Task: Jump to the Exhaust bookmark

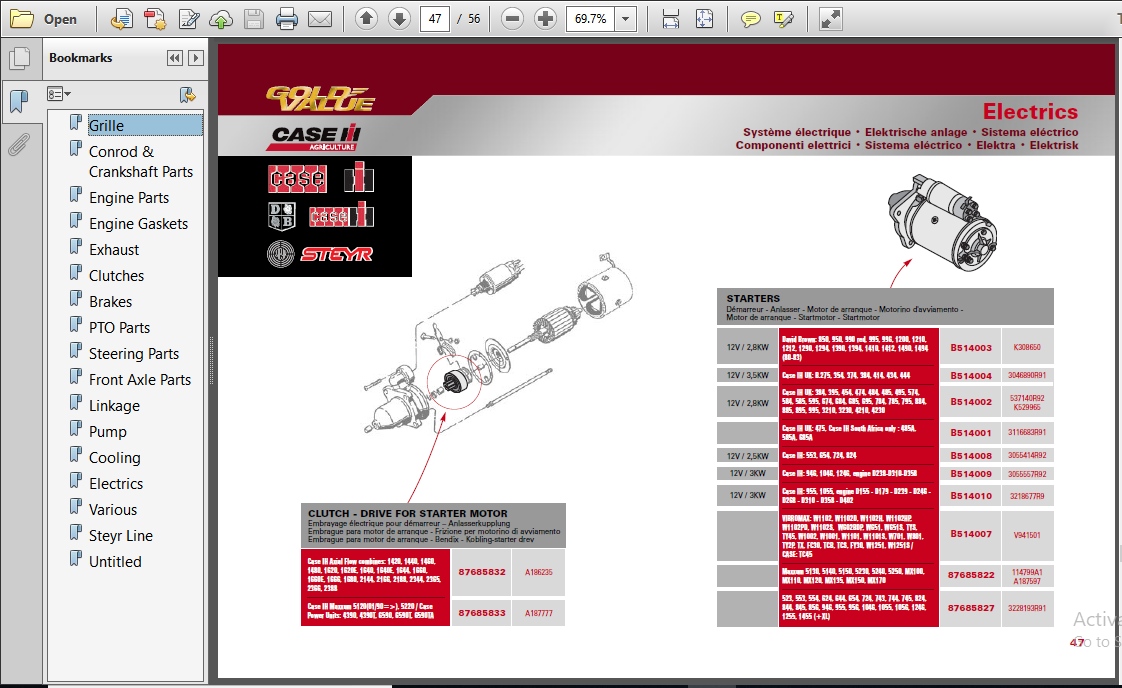Action: [x=114, y=250]
